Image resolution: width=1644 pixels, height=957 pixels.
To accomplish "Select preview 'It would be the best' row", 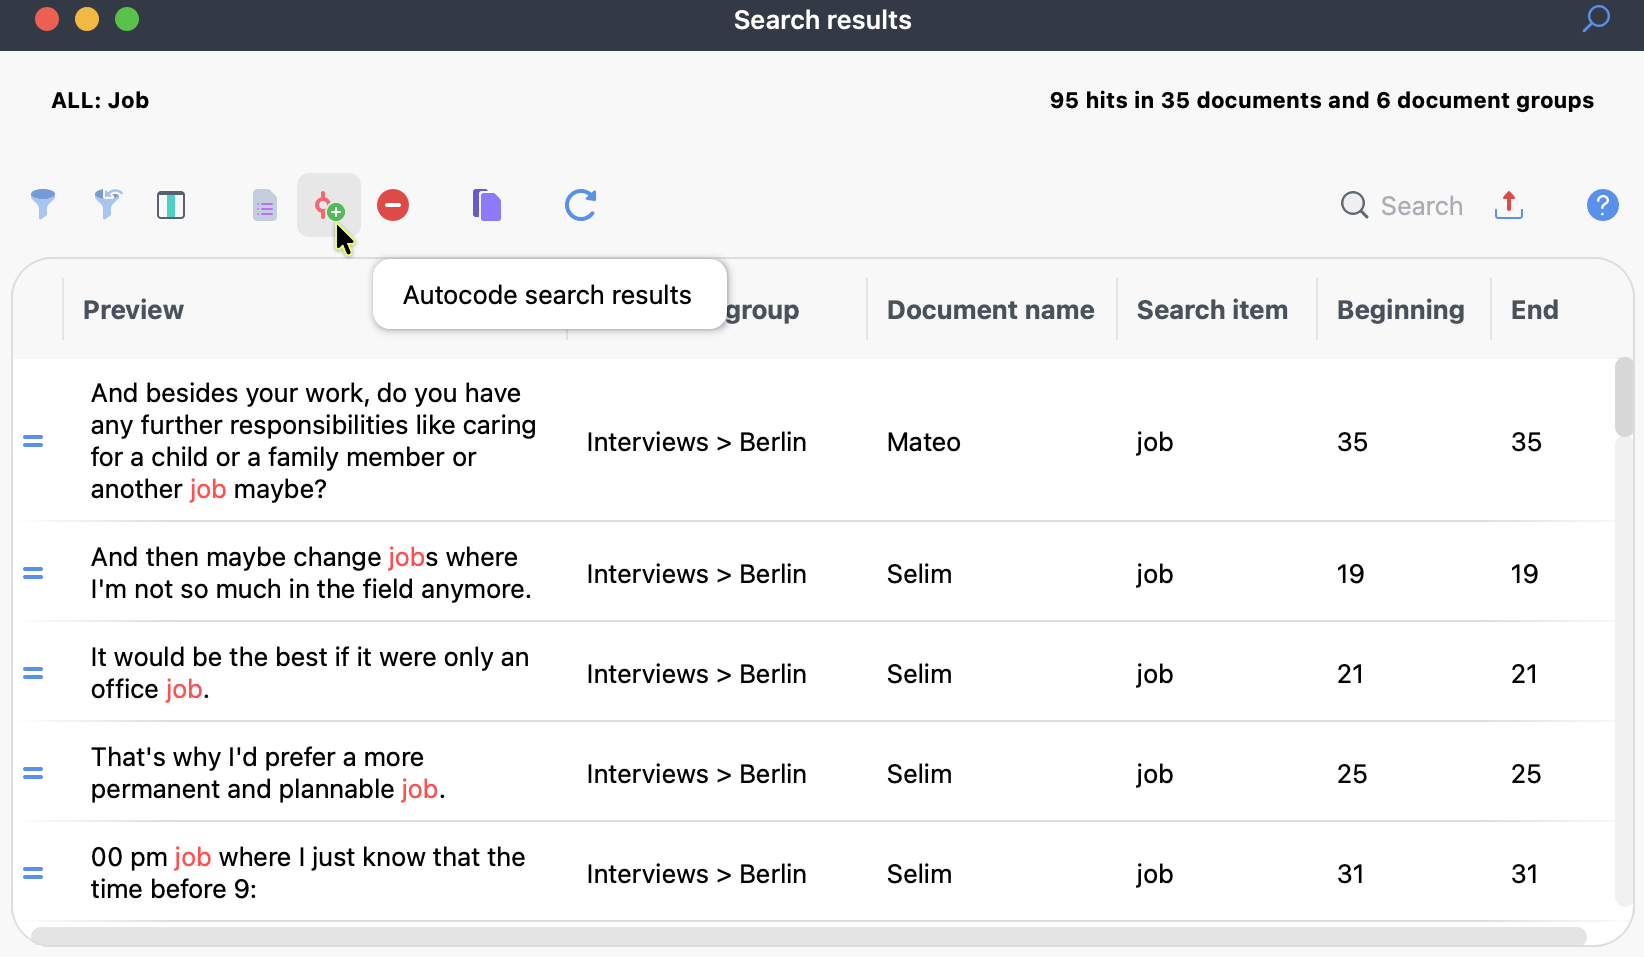I will [310, 673].
